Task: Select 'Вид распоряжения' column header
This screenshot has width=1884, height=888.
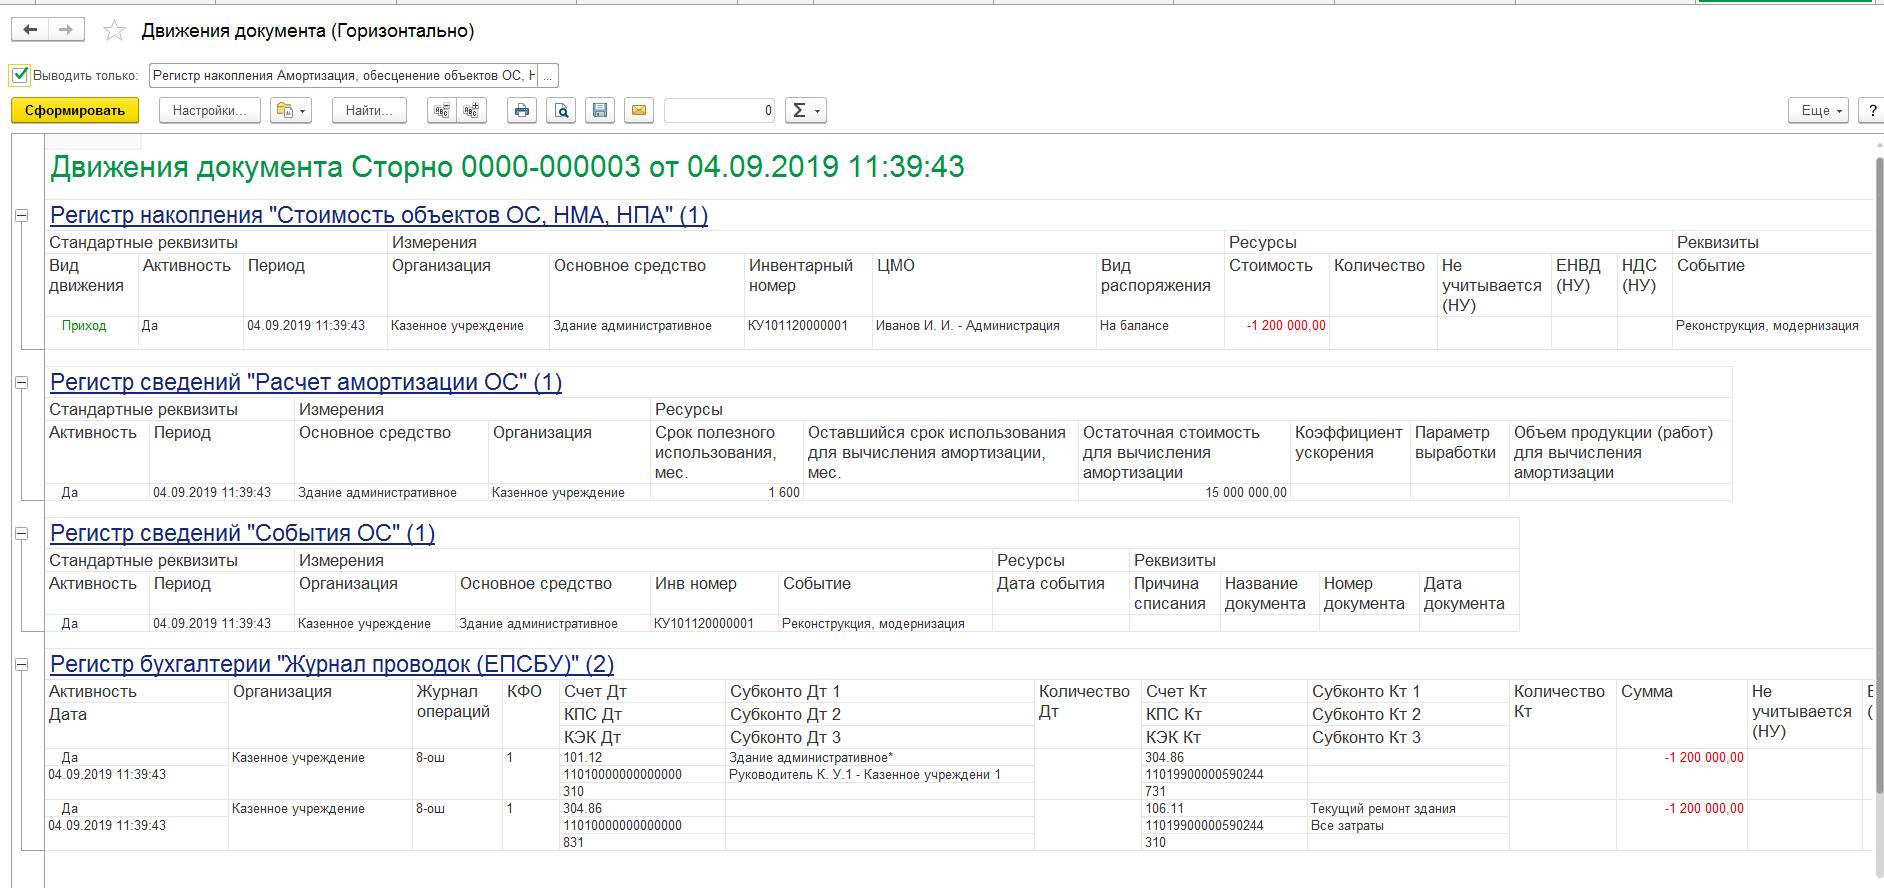Action: (1155, 276)
